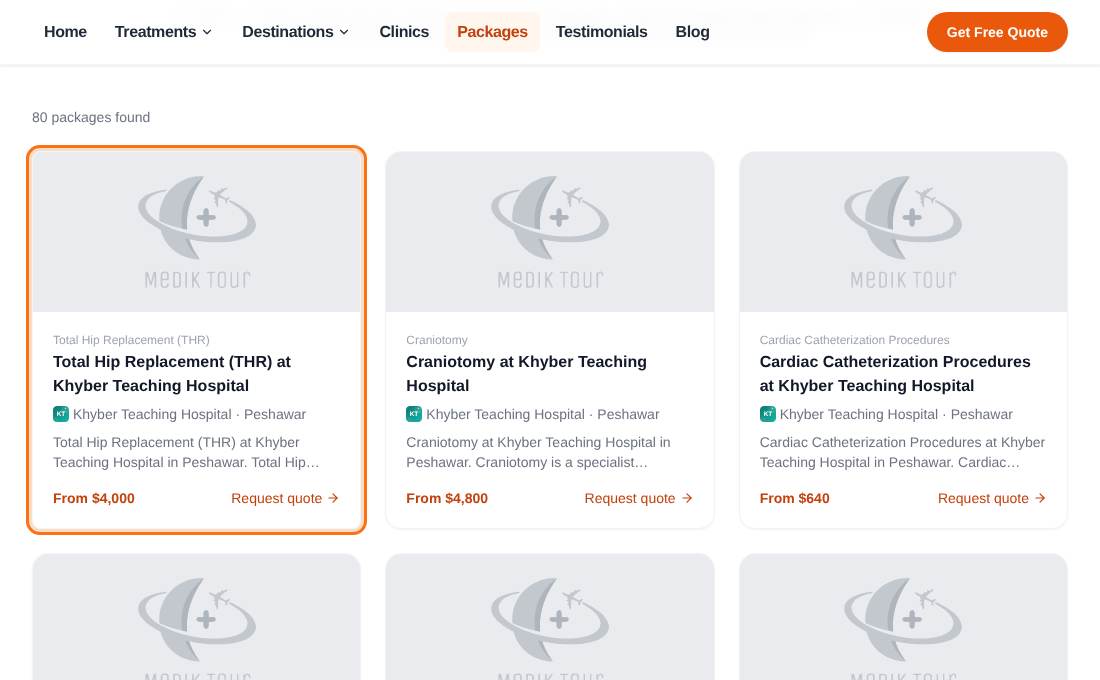Click small 'Total Hip Replacement (THR)' category label
This screenshot has height=680, width=1100.
(x=131, y=340)
